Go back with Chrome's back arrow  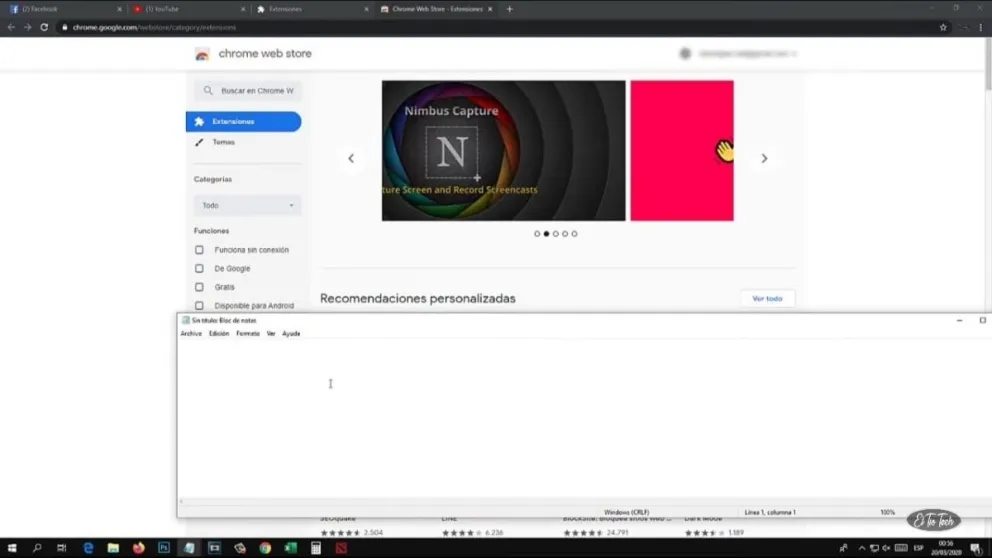coord(11,27)
